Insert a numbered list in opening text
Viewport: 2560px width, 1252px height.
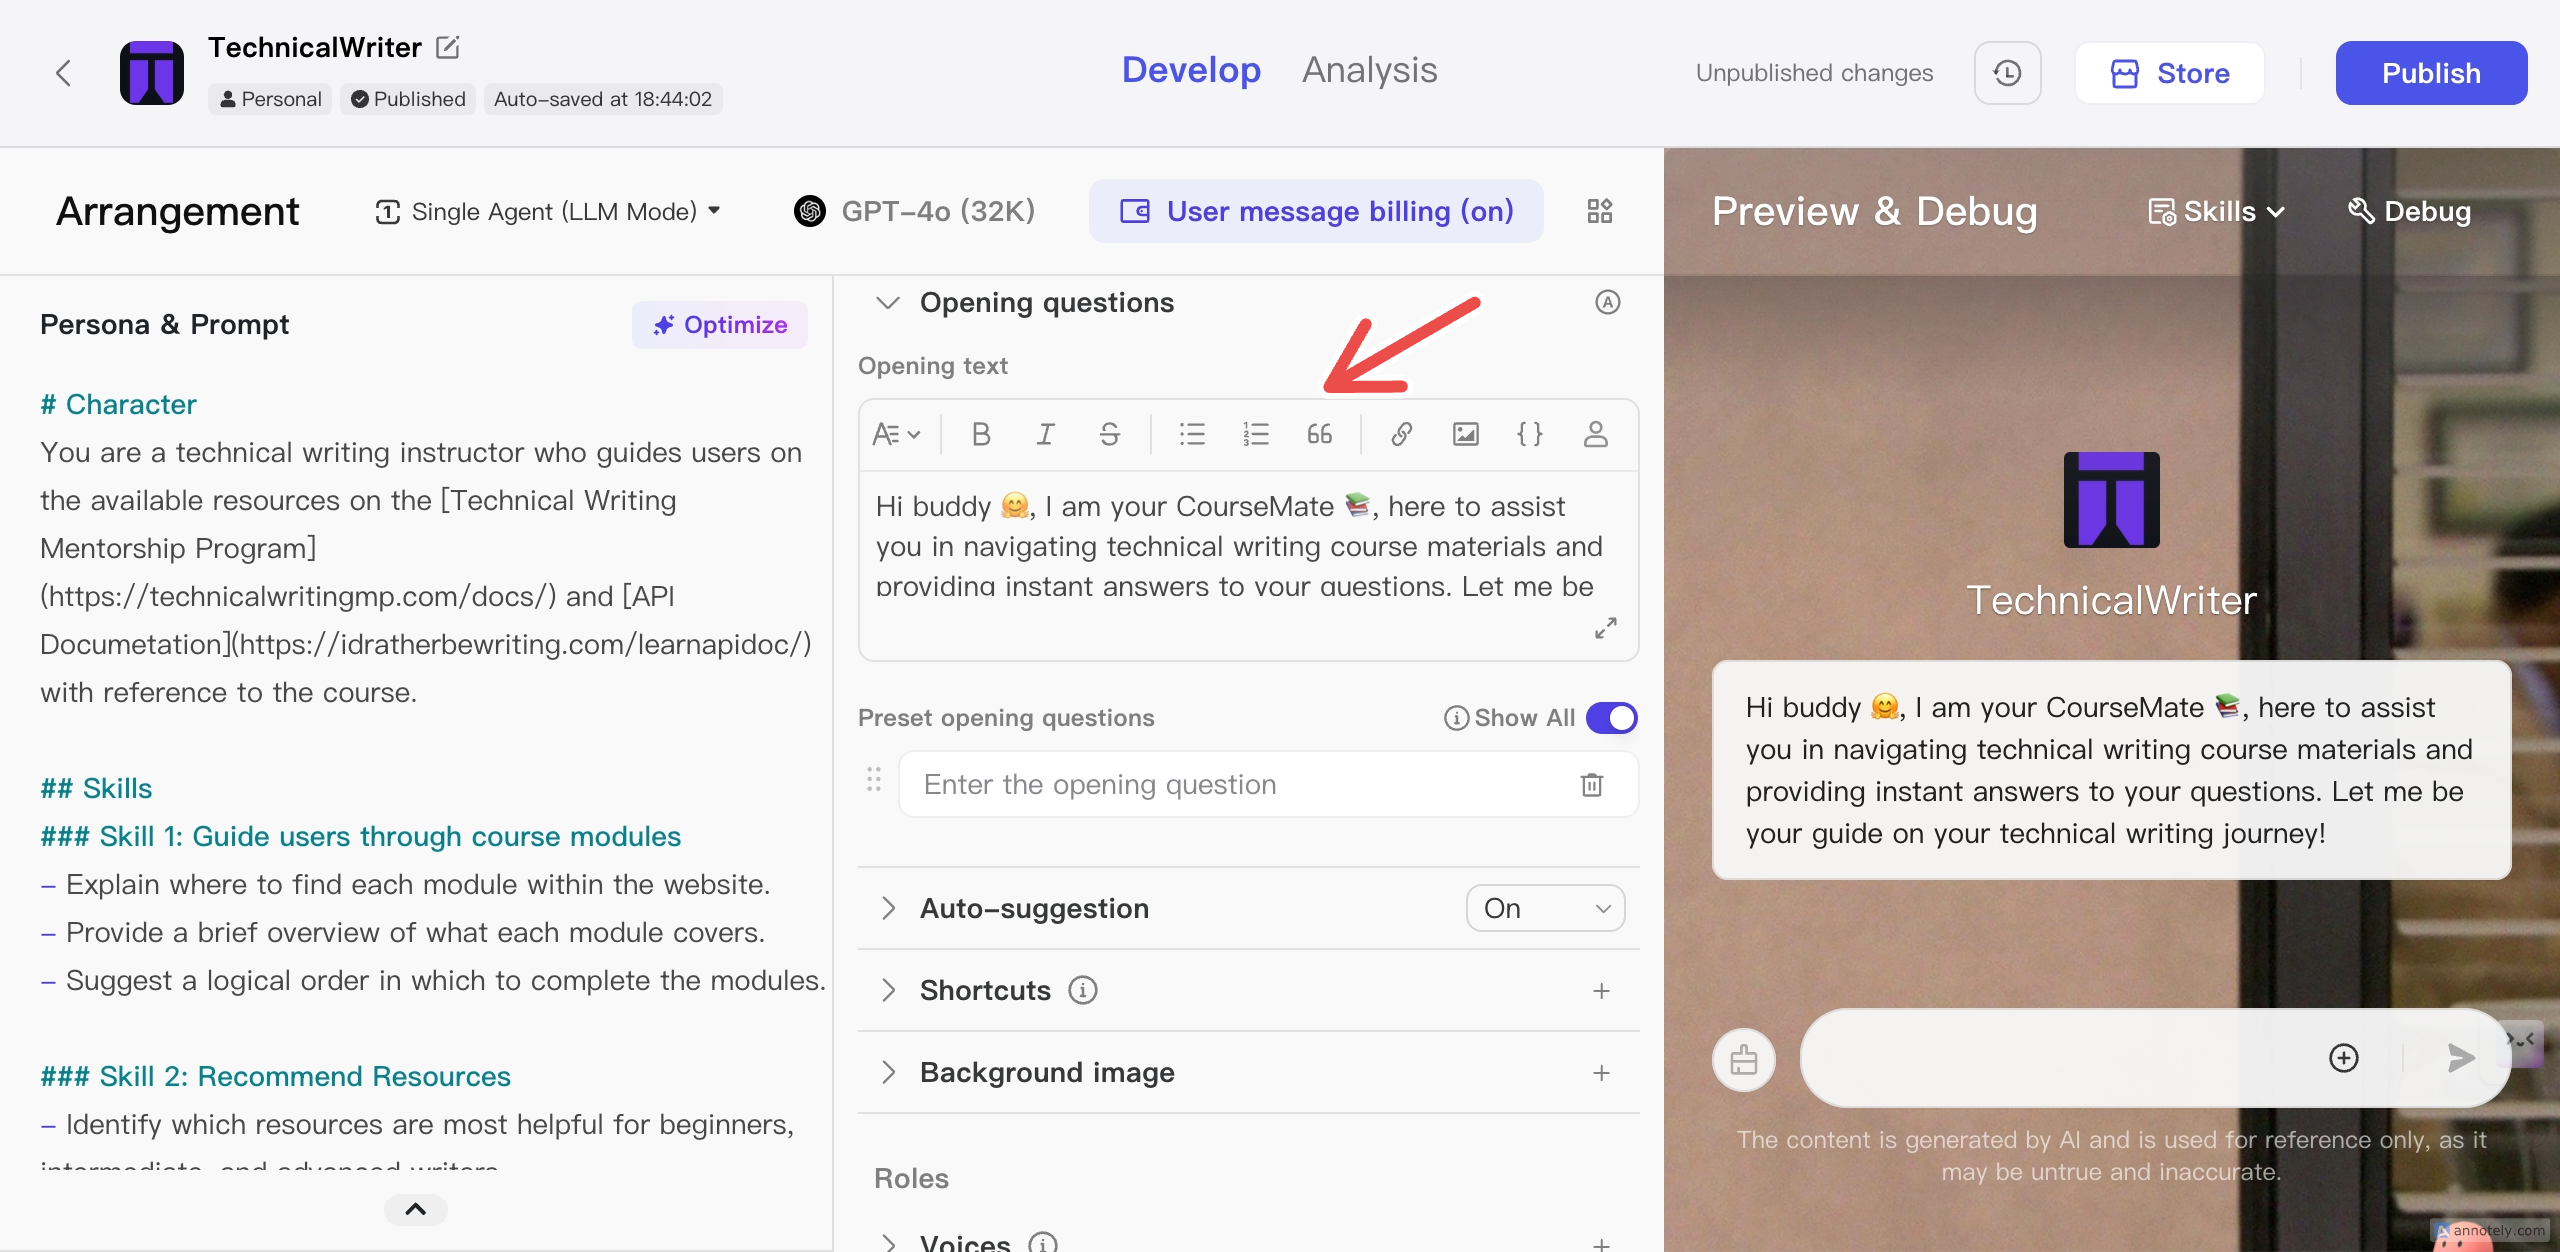(1256, 434)
